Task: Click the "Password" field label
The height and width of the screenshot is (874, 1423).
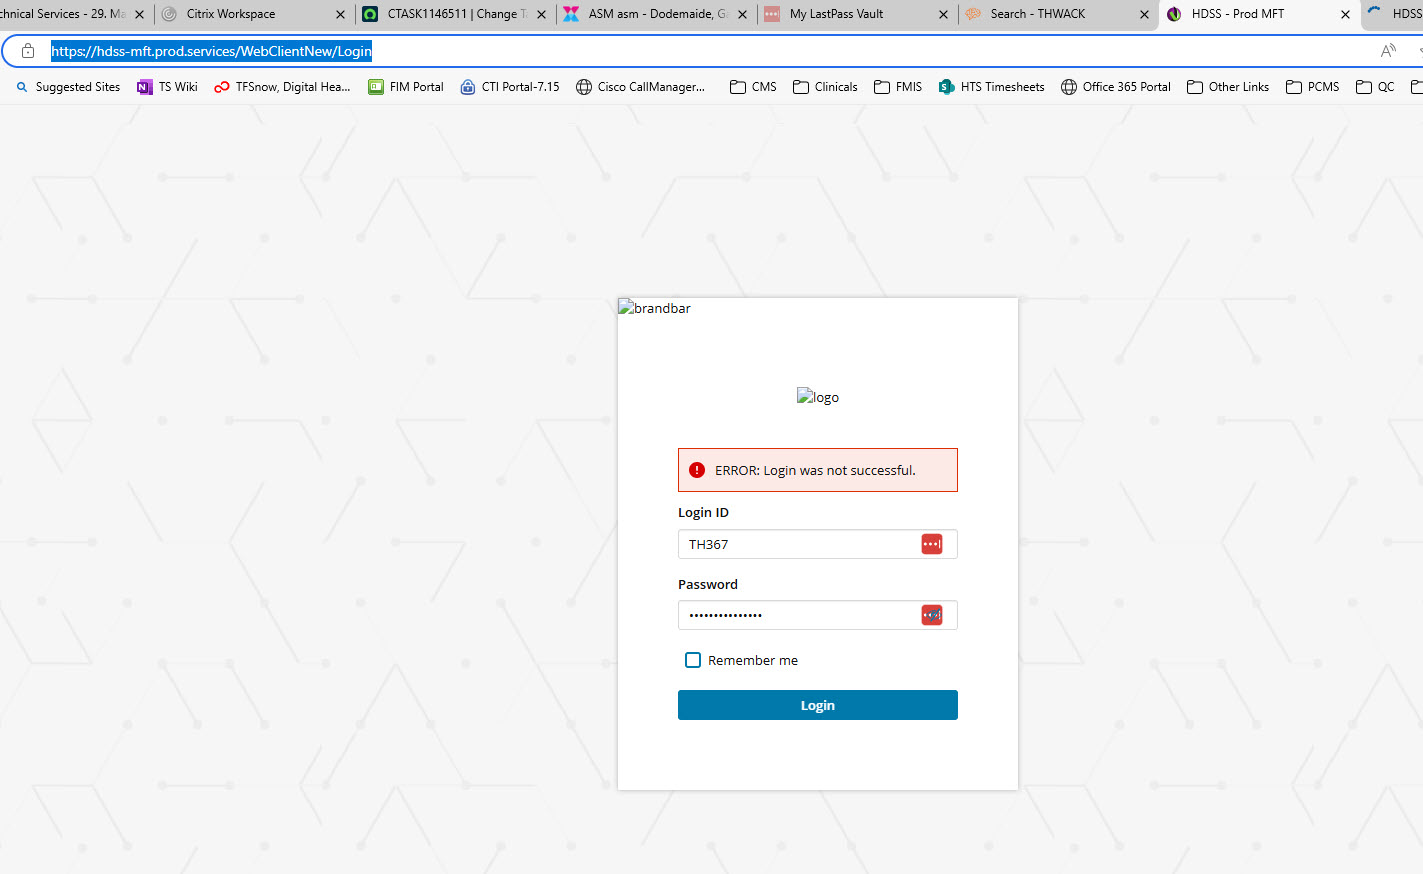Action: [708, 584]
